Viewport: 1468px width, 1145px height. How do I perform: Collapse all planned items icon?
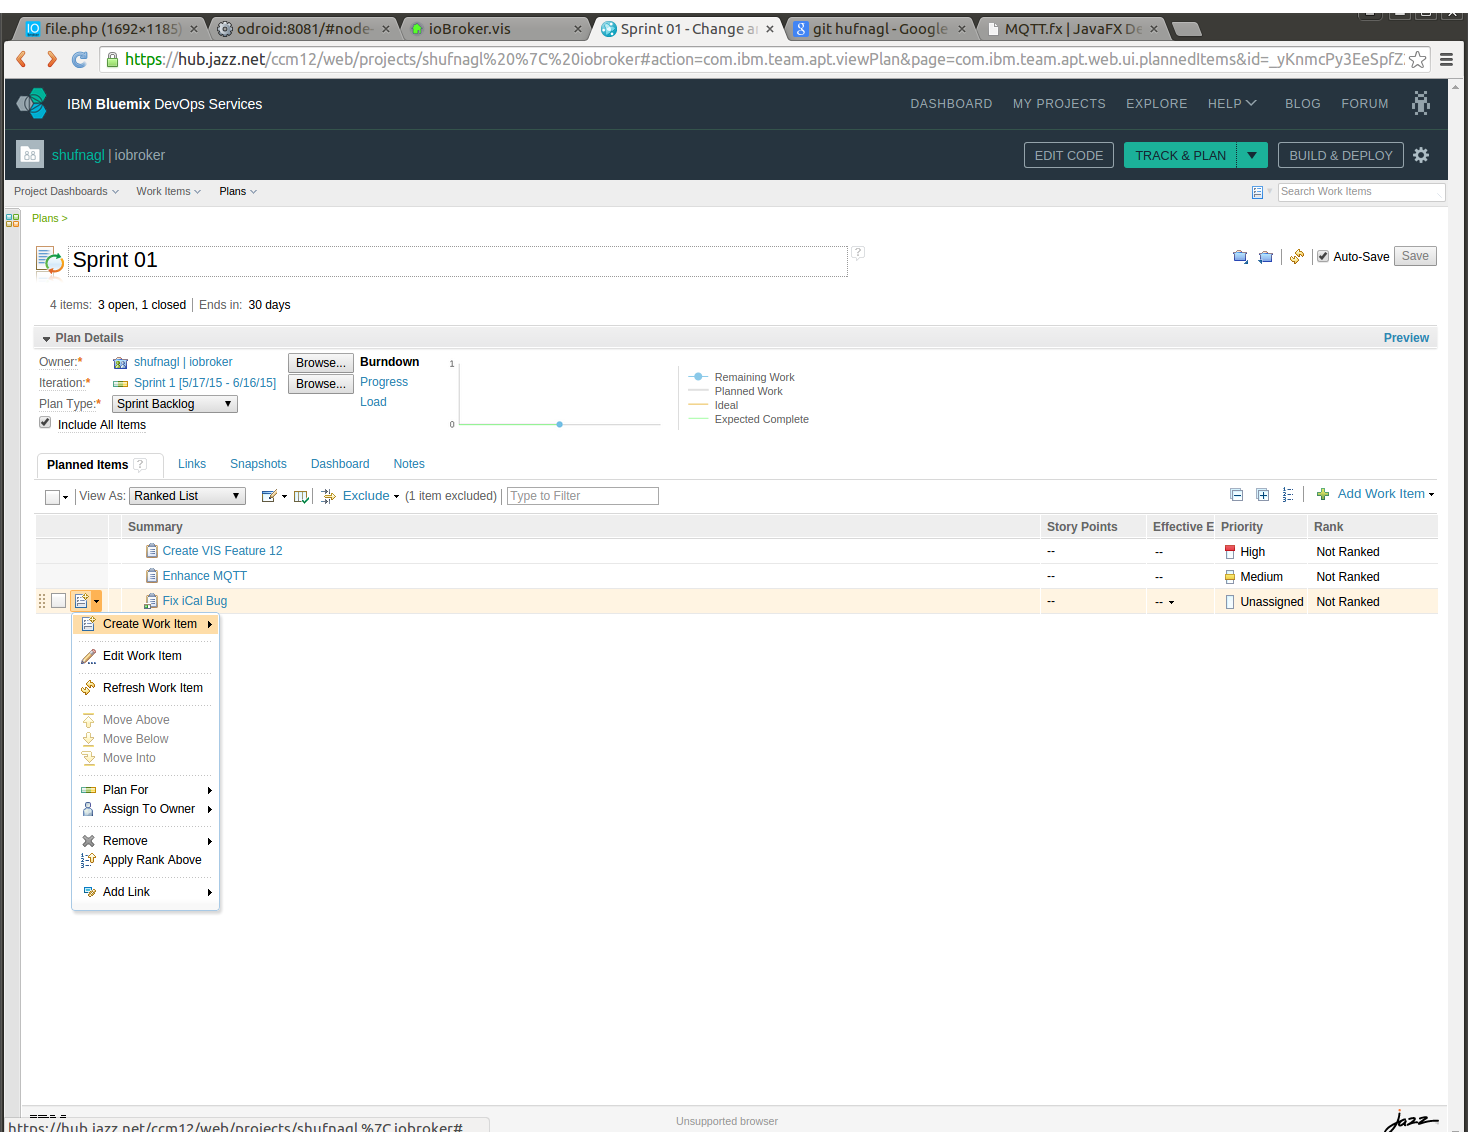click(x=1237, y=495)
